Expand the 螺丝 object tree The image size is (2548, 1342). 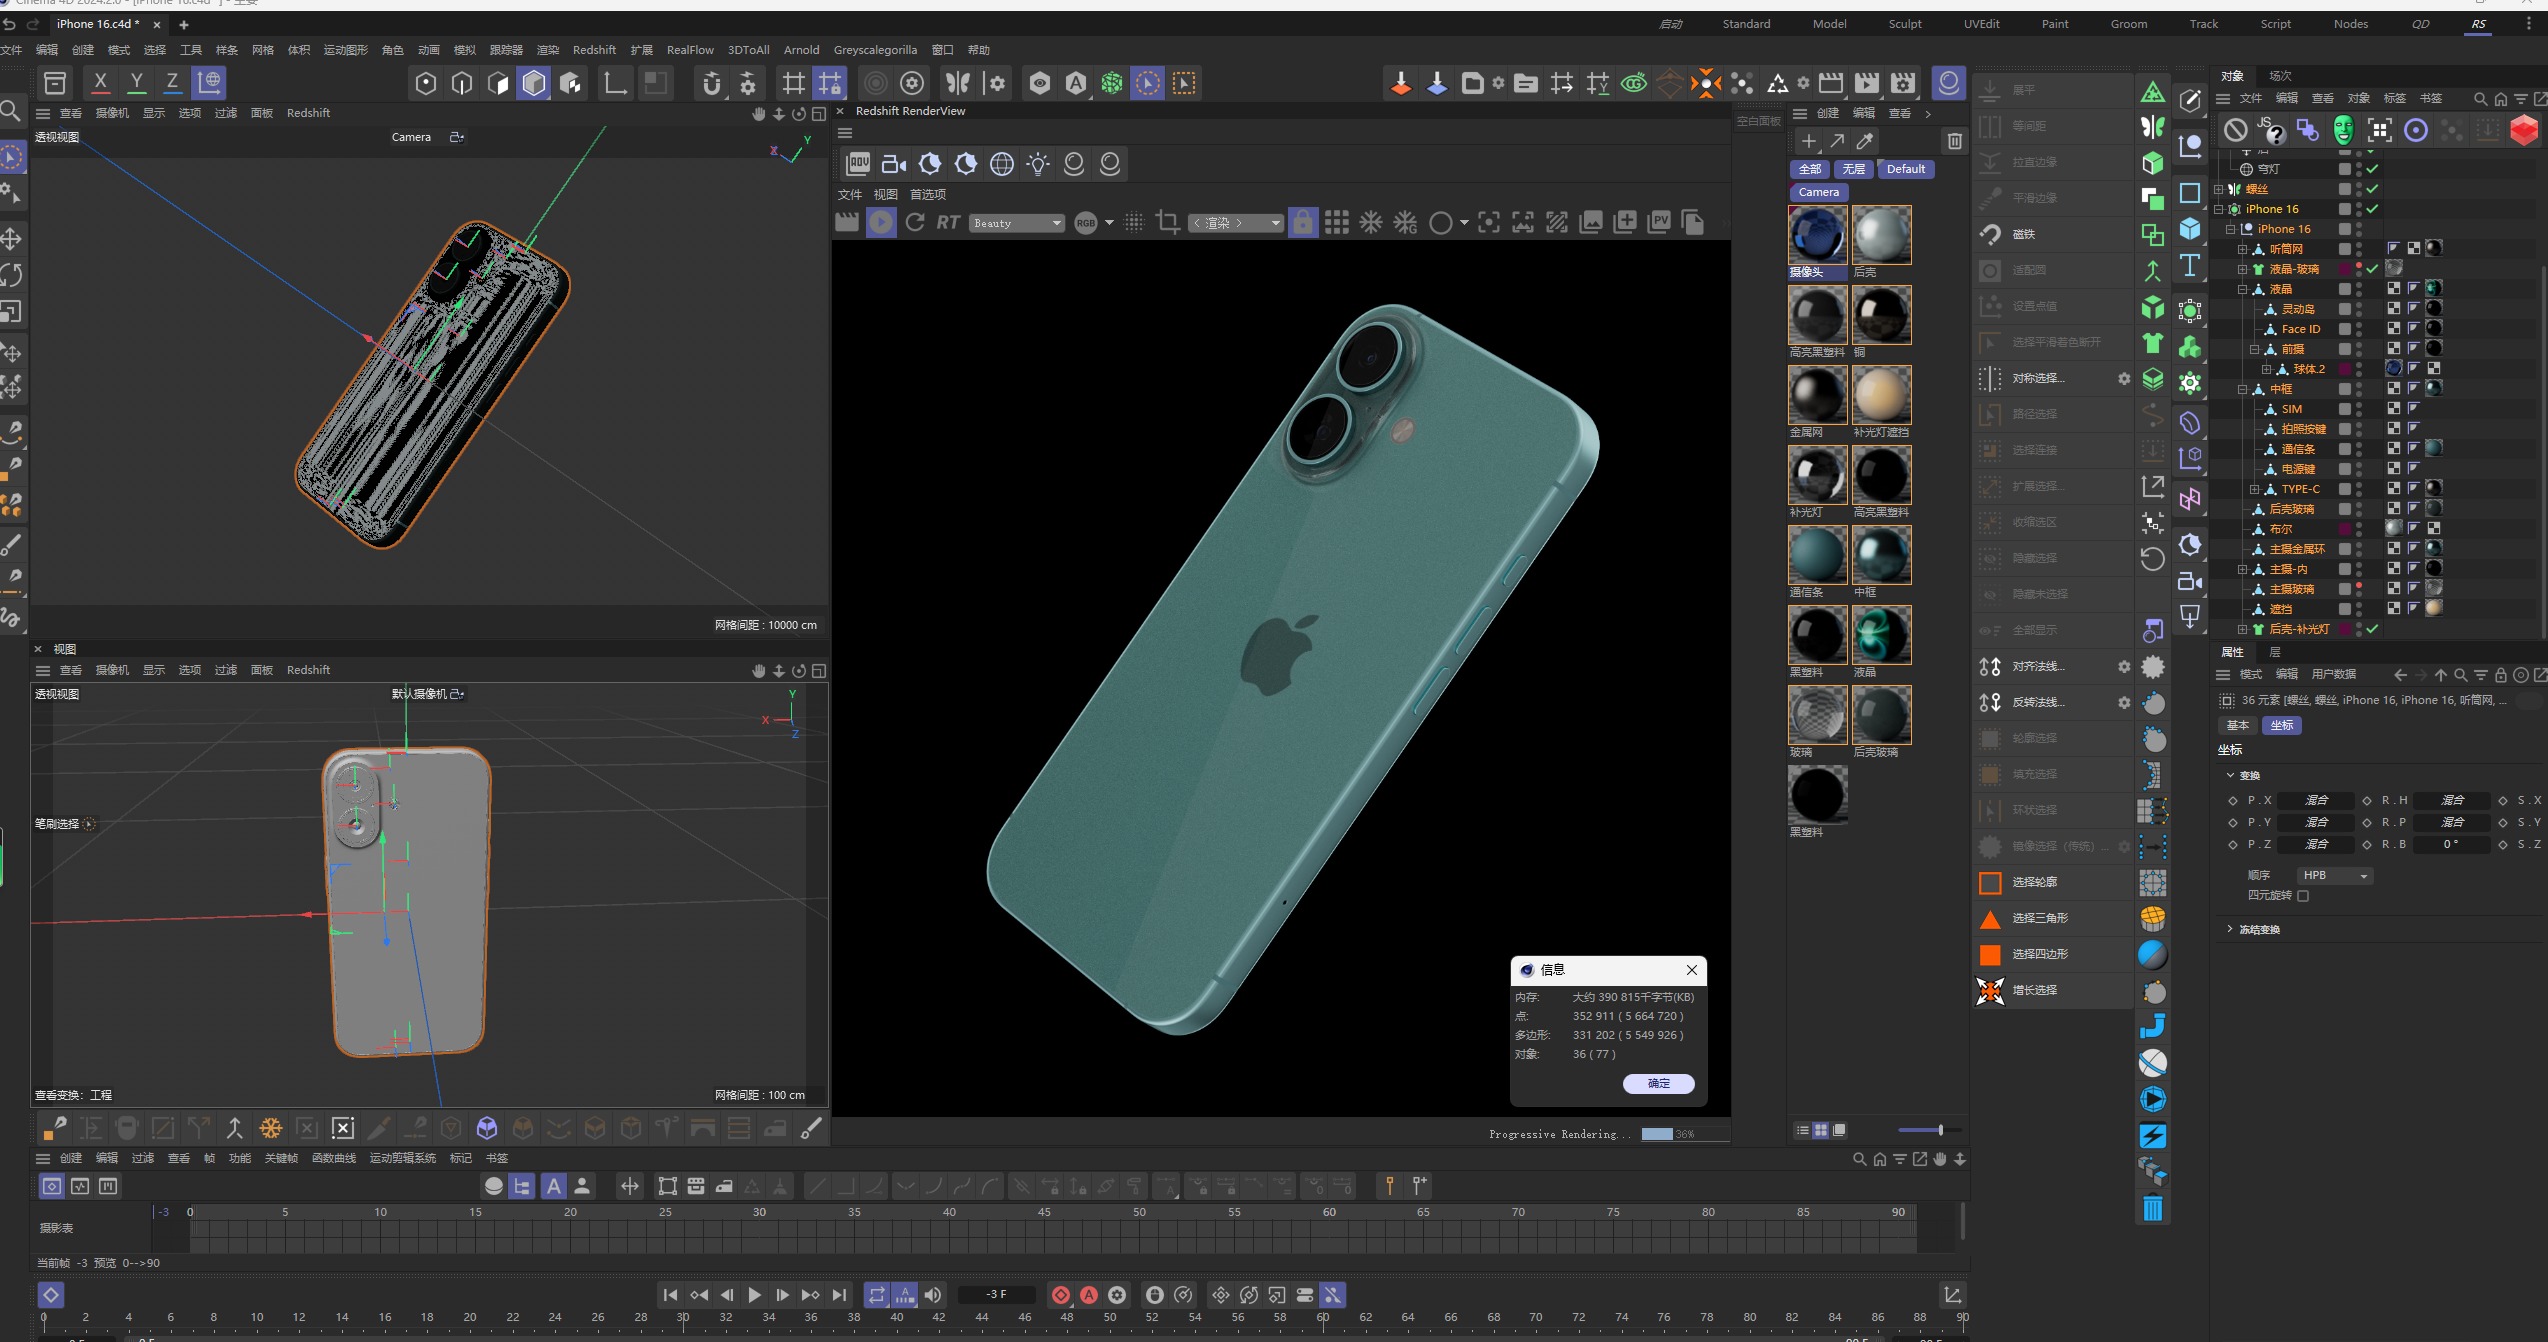(2218, 189)
